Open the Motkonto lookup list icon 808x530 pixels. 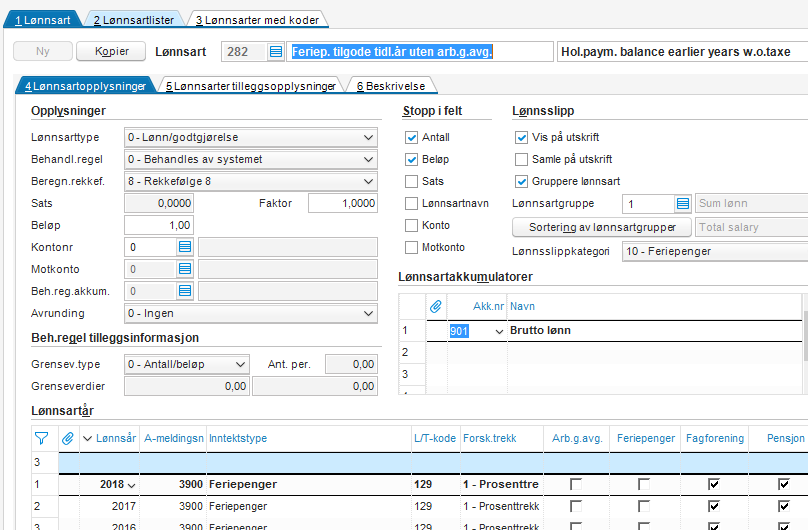pos(185,269)
